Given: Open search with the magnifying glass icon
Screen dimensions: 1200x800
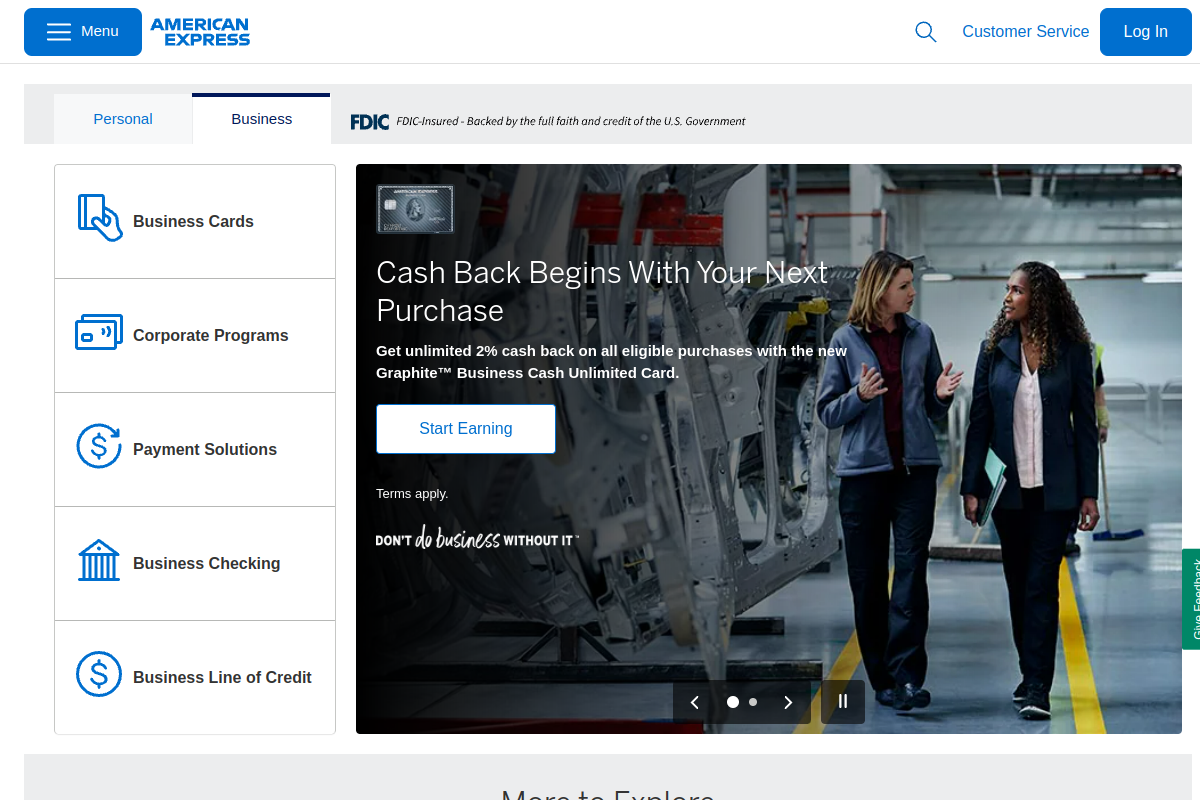Looking at the screenshot, I should pyautogui.click(x=926, y=32).
